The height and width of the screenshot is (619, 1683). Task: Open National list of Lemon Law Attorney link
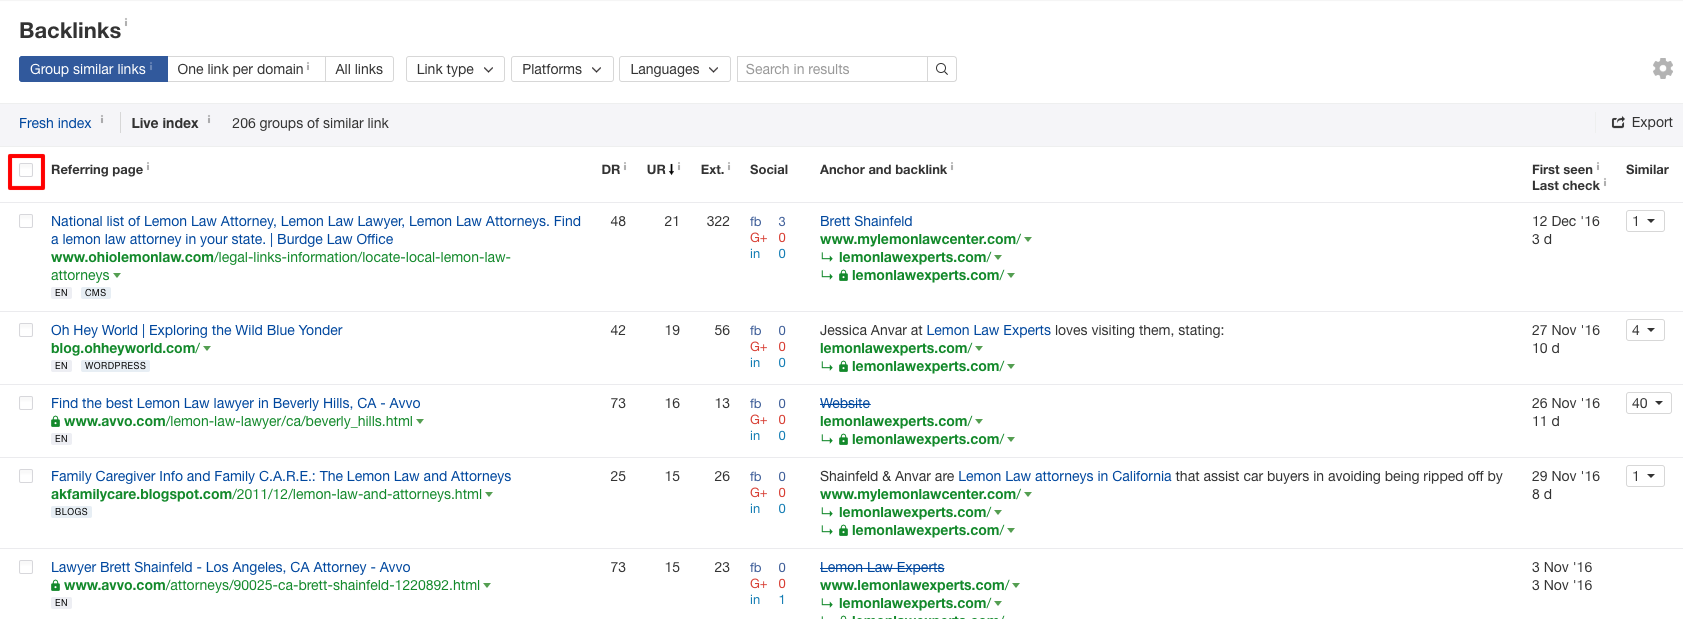tap(316, 230)
